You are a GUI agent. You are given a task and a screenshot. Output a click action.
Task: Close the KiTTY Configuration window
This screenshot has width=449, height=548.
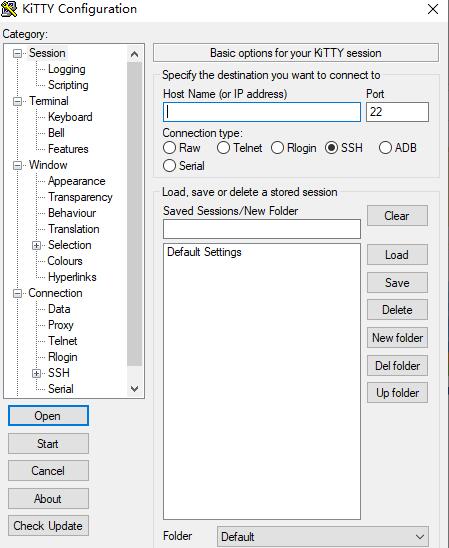(433, 9)
